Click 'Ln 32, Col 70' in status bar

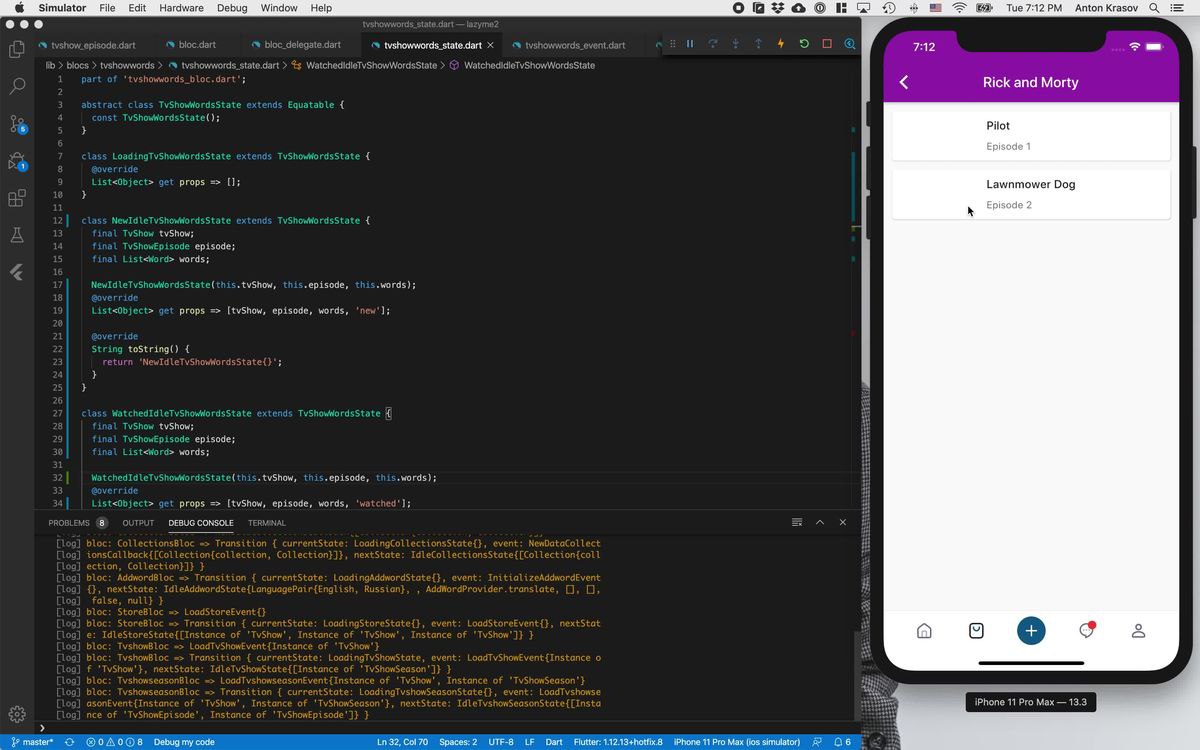[402, 742]
